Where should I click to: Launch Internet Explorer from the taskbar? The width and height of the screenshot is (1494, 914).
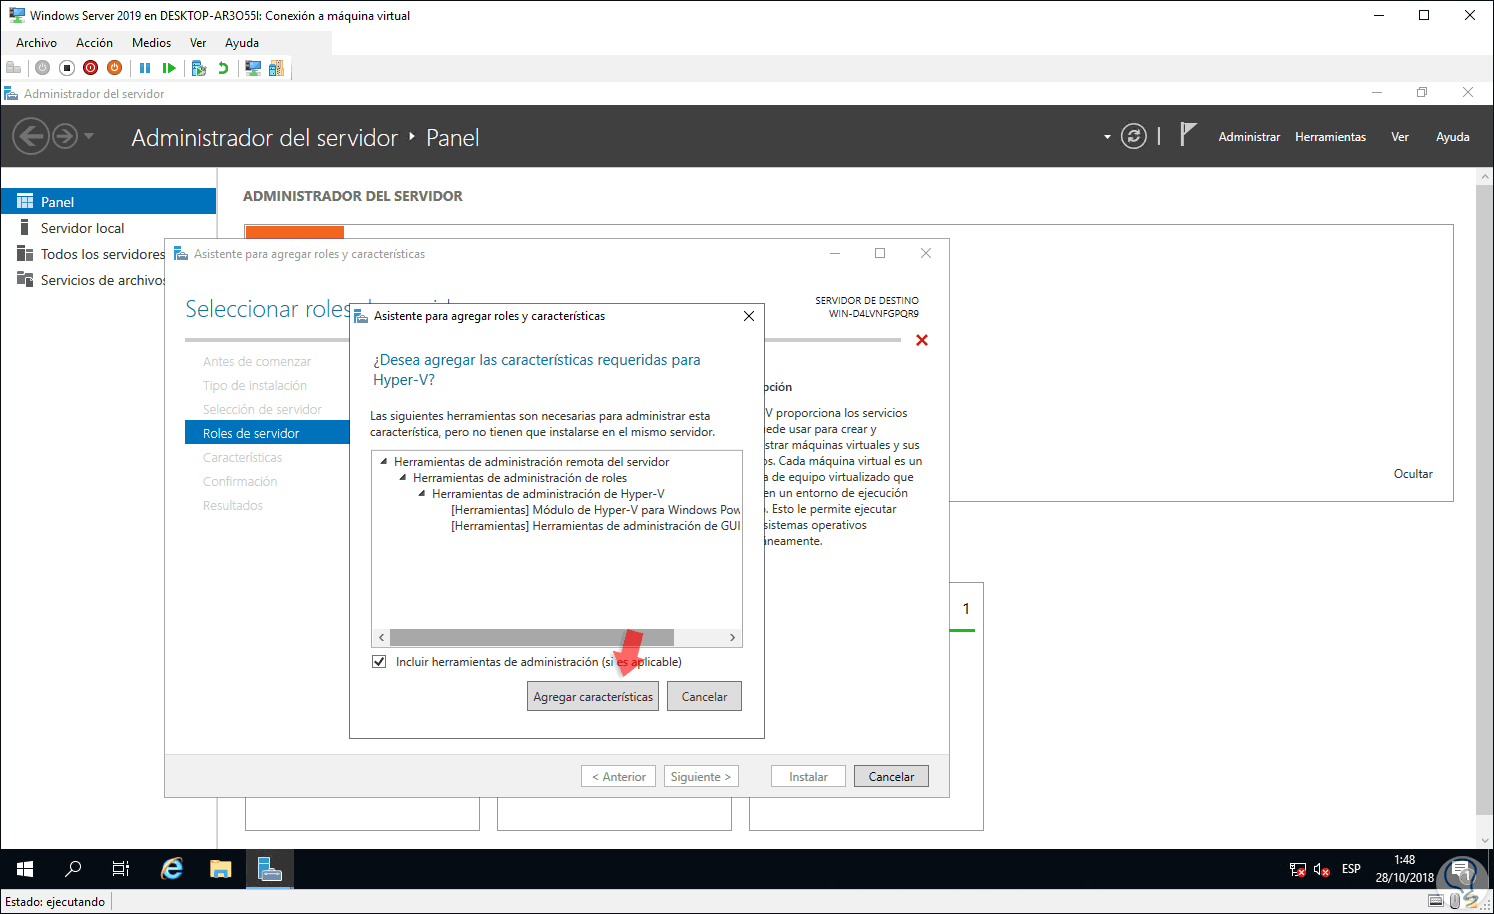click(x=172, y=869)
